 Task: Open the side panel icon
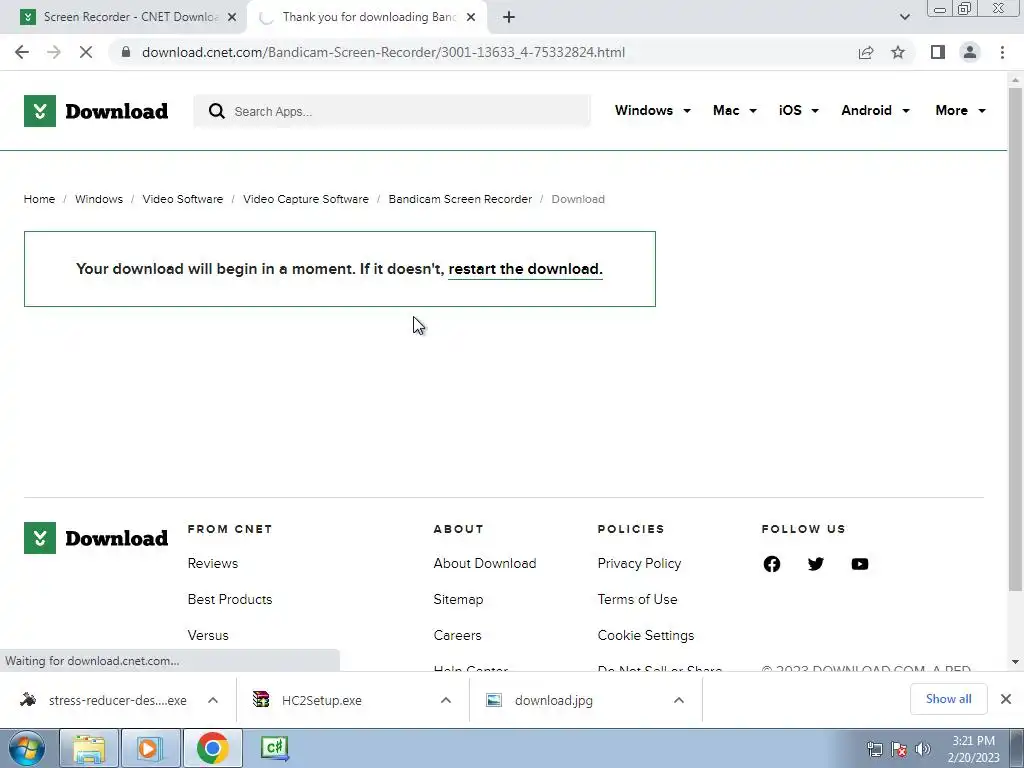tap(938, 52)
